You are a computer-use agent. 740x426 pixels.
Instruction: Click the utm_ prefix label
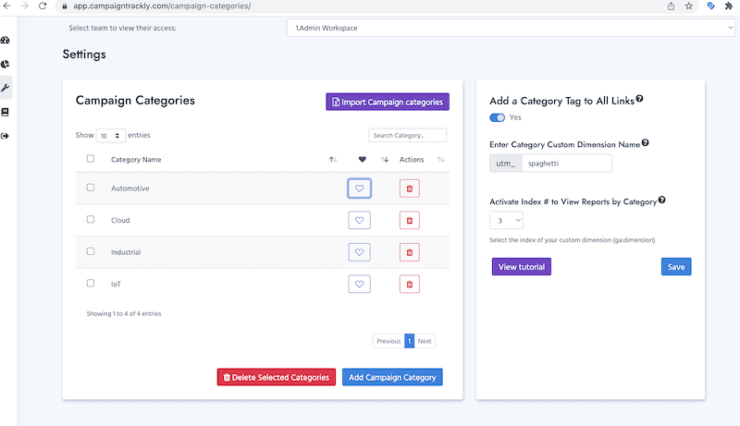[505, 163]
